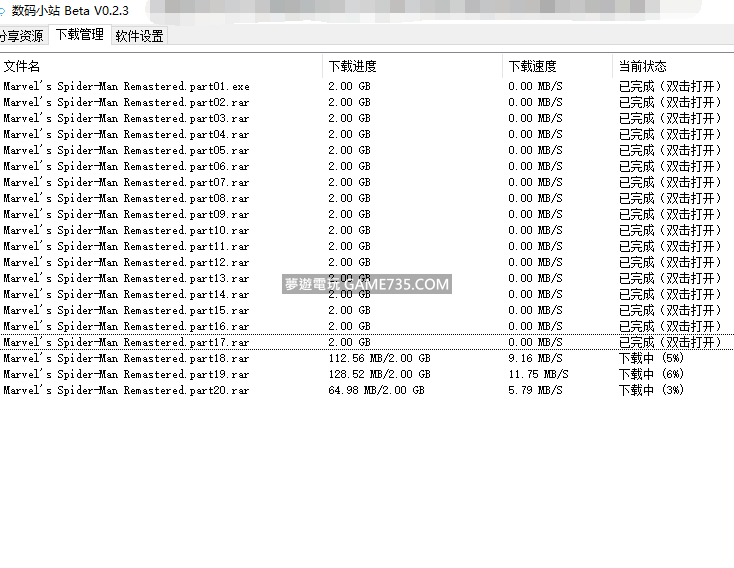This screenshot has height=568, width=734.
Task: Sort by the 下载速度 column header
Action: [532, 66]
